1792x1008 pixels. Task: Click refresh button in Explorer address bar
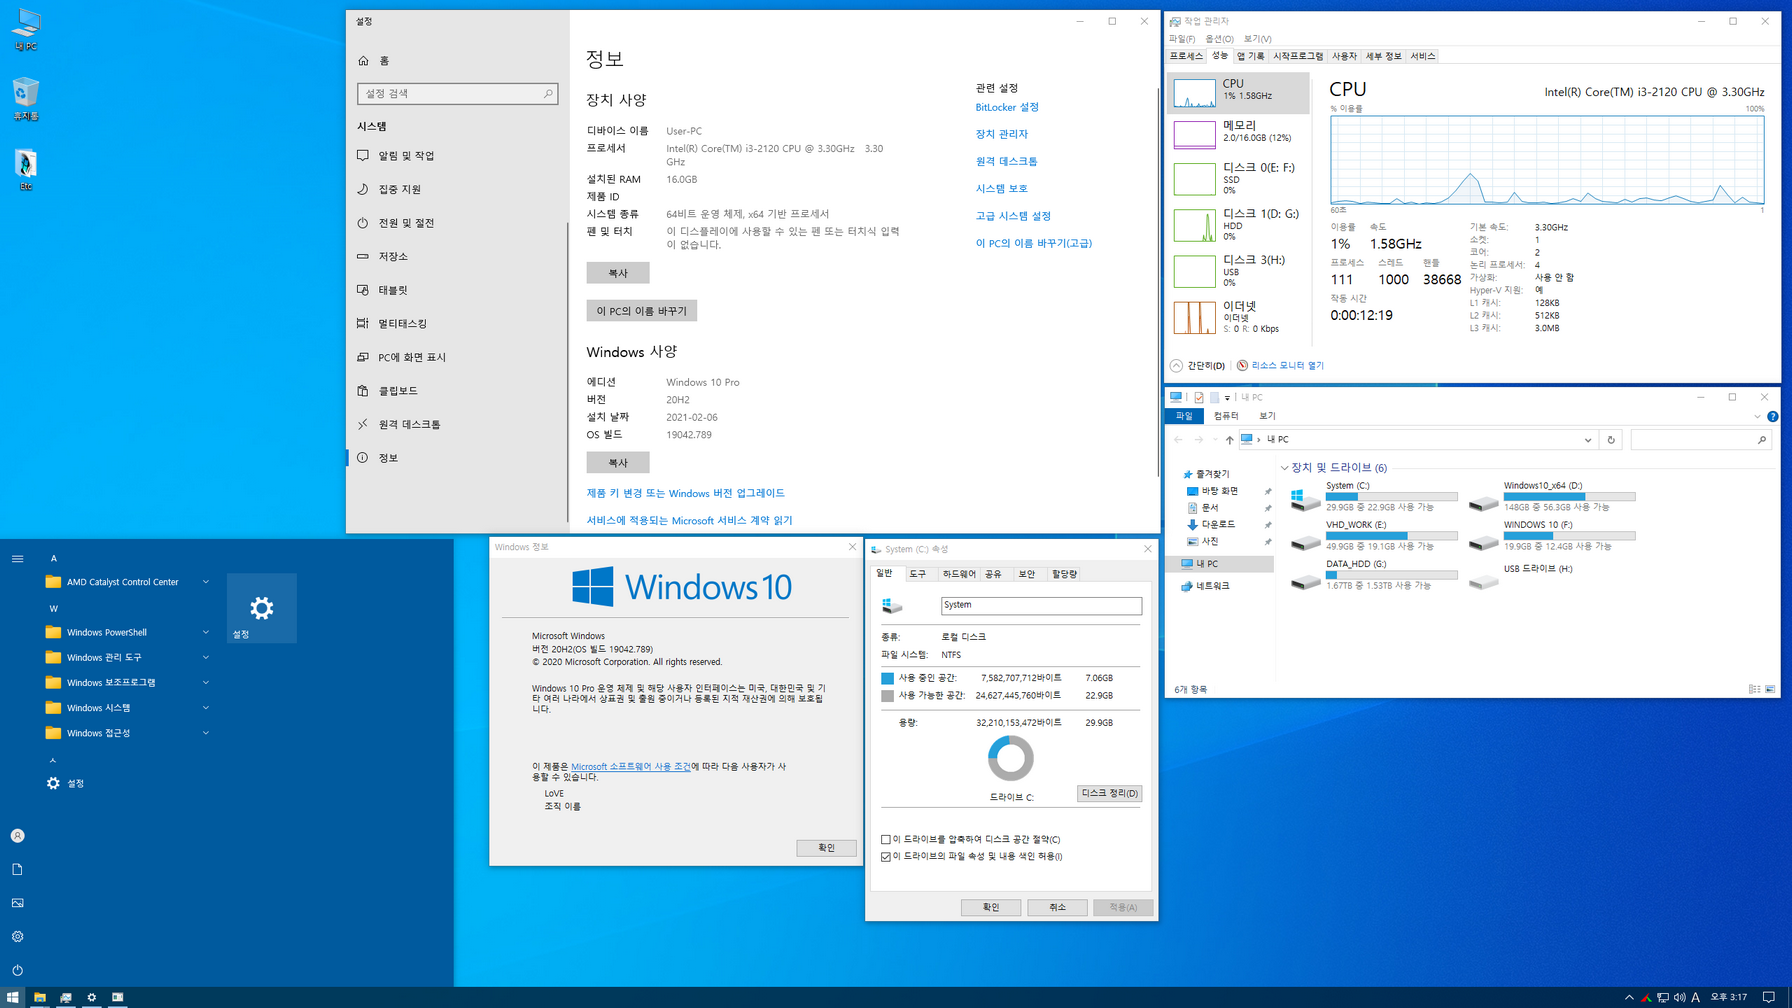(1610, 440)
